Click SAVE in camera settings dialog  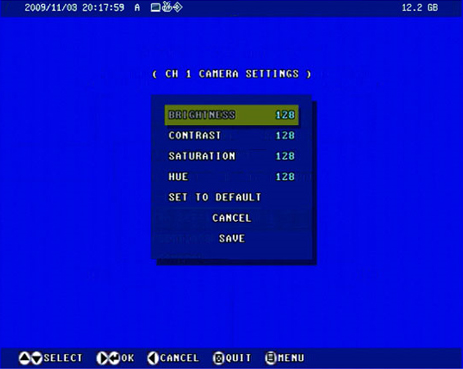point(232,238)
